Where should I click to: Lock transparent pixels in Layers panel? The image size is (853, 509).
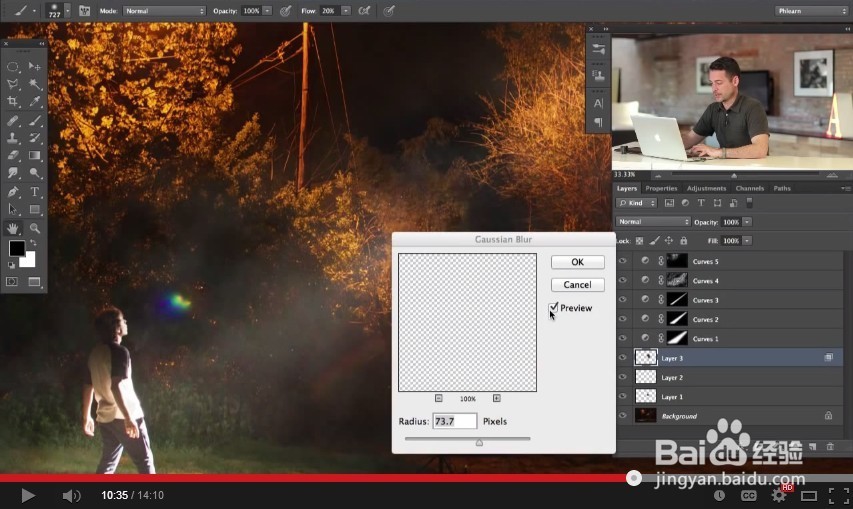click(x=640, y=240)
